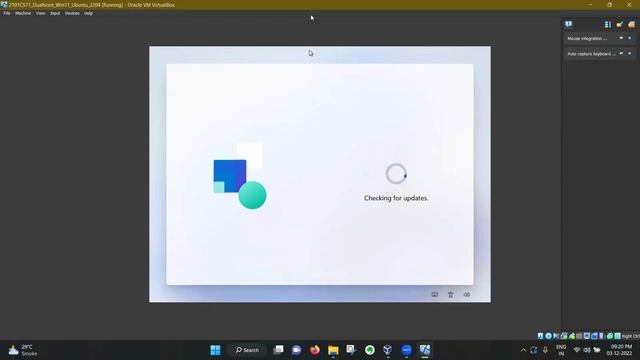Click the keyboard icon in Windows setup

(435, 294)
